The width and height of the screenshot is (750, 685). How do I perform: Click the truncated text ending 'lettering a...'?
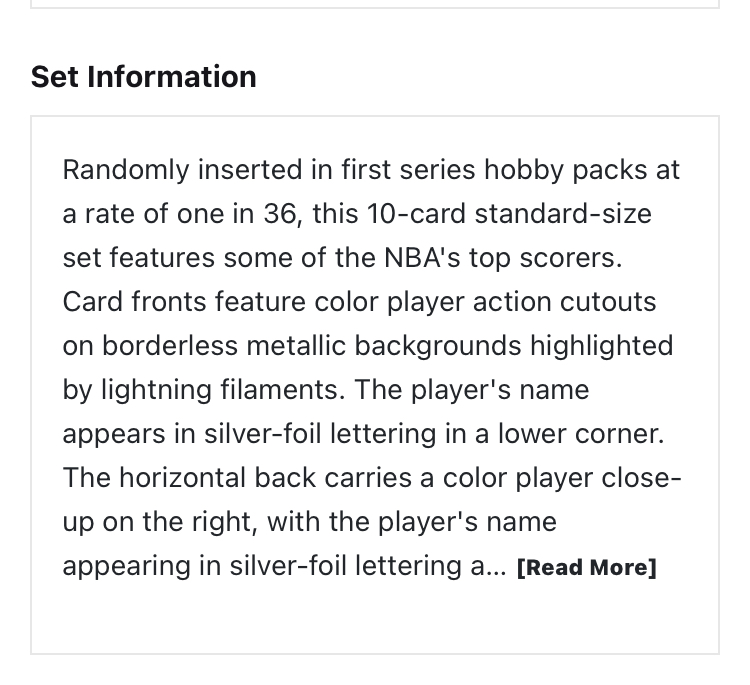coord(285,566)
